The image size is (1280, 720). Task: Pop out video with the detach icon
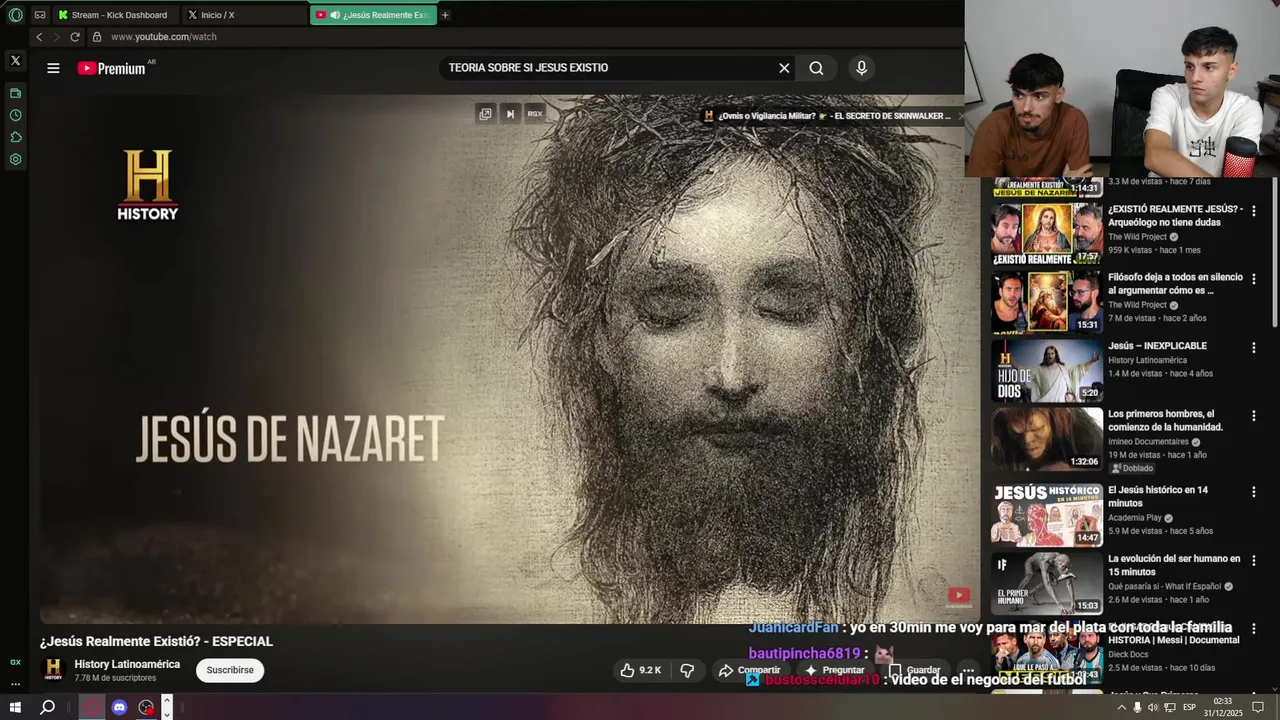(485, 114)
